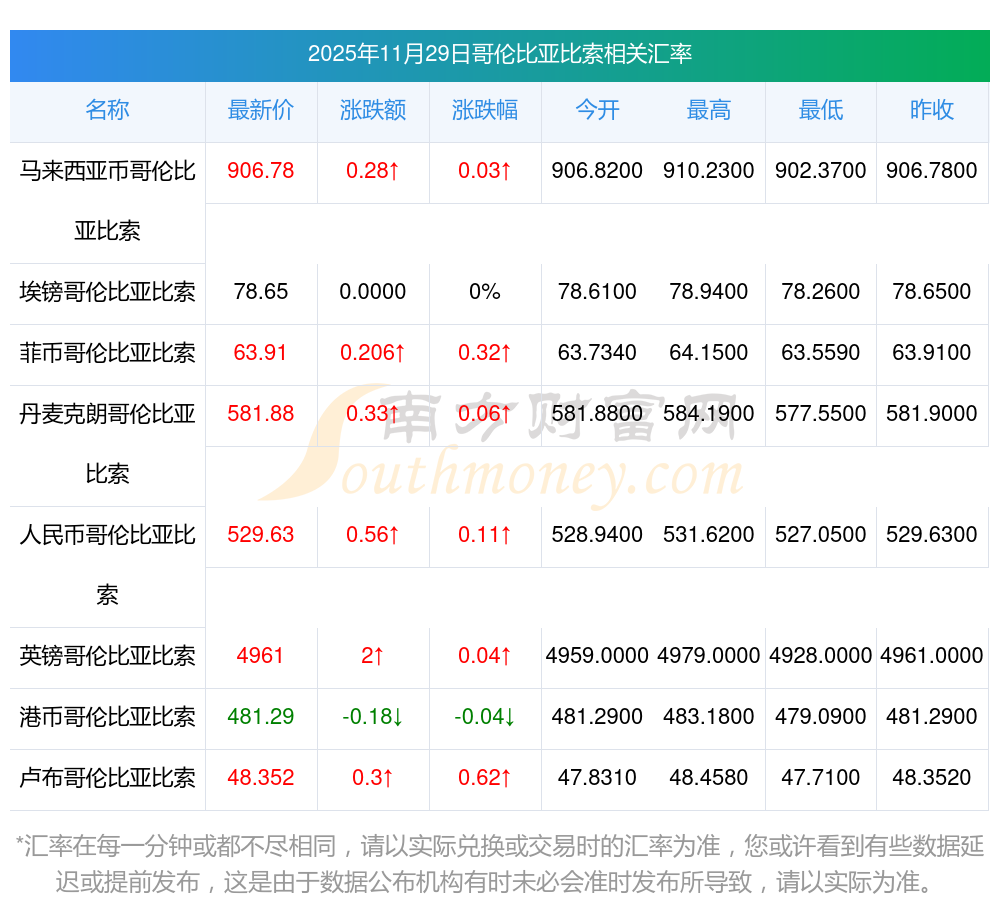Select the 最新价 column header
Image resolution: width=1000 pixels, height=913 pixels.
coord(261,111)
